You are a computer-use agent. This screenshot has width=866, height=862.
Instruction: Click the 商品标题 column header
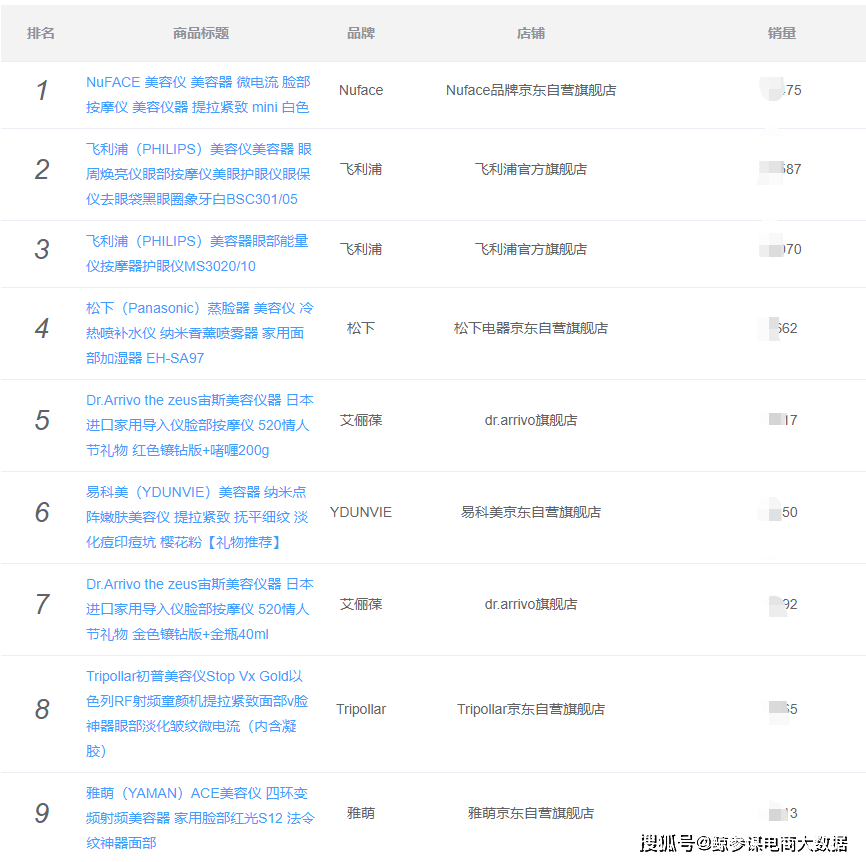(201, 33)
